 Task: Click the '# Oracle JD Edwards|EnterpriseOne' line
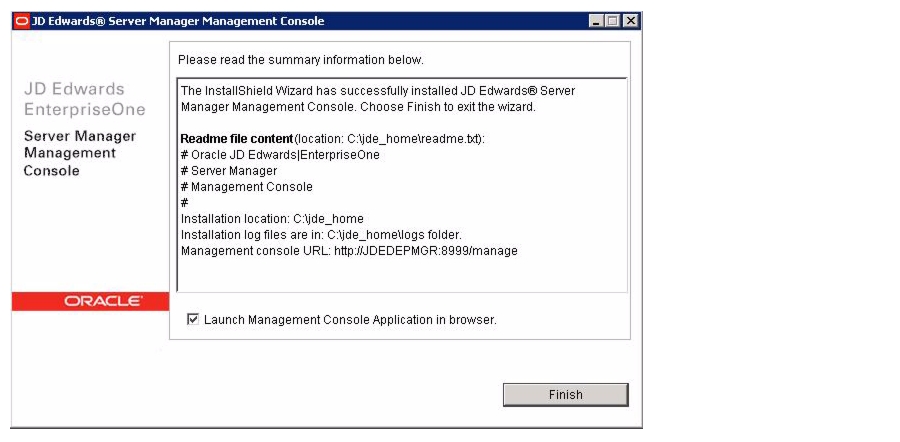280,155
